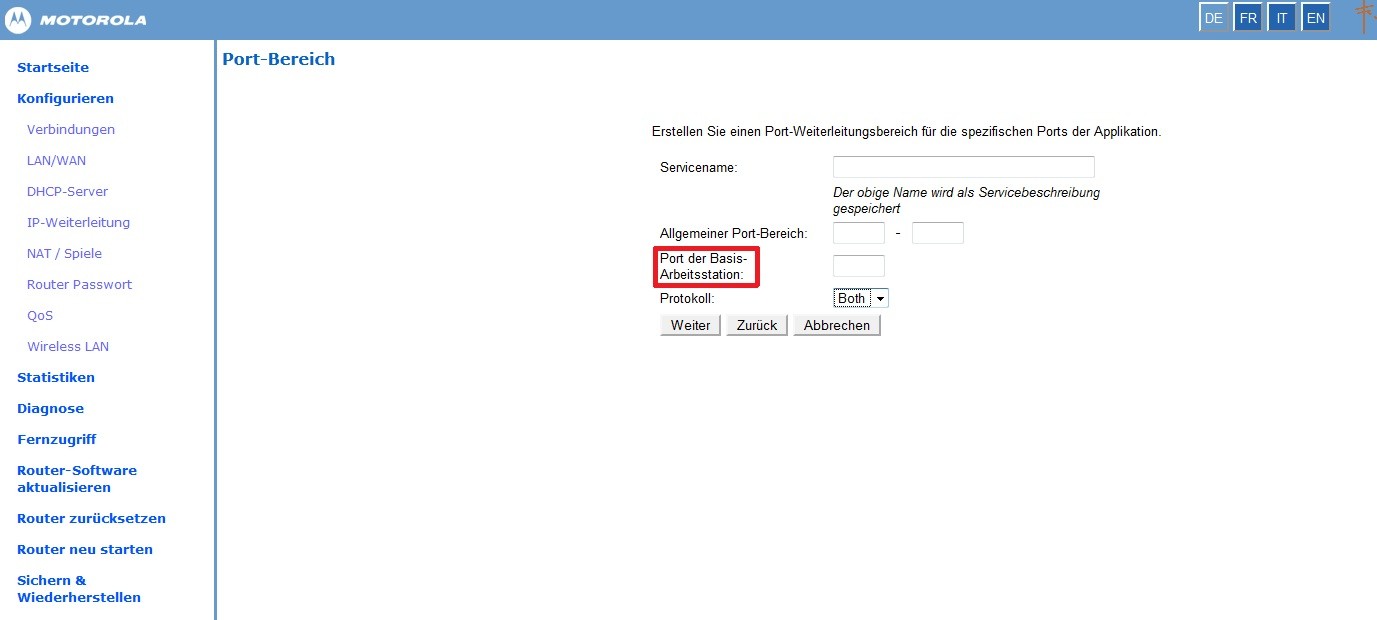Image resolution: width=1377 pixels, height=620 pixels.
Task: Click the port range start field
Action: 858,233
